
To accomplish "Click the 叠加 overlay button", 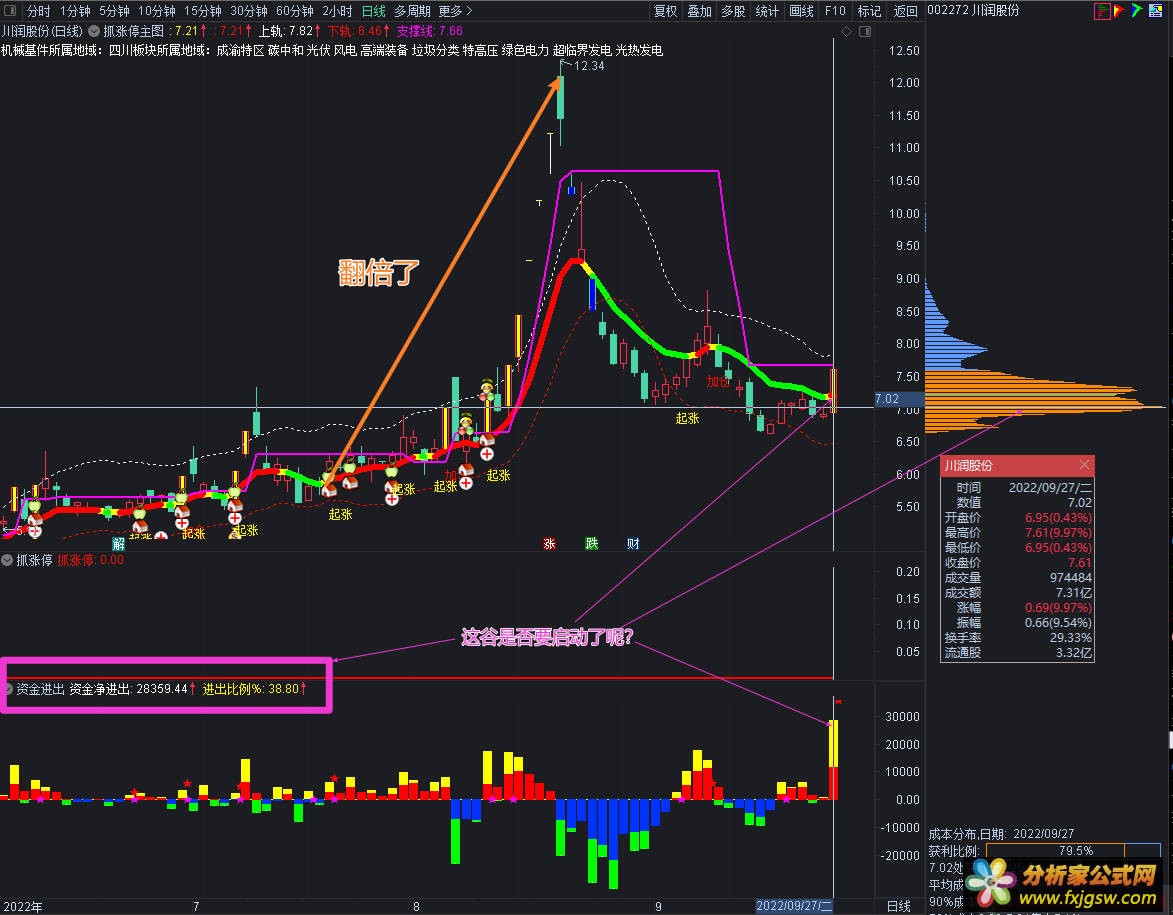I will click(x=699, y=11).
